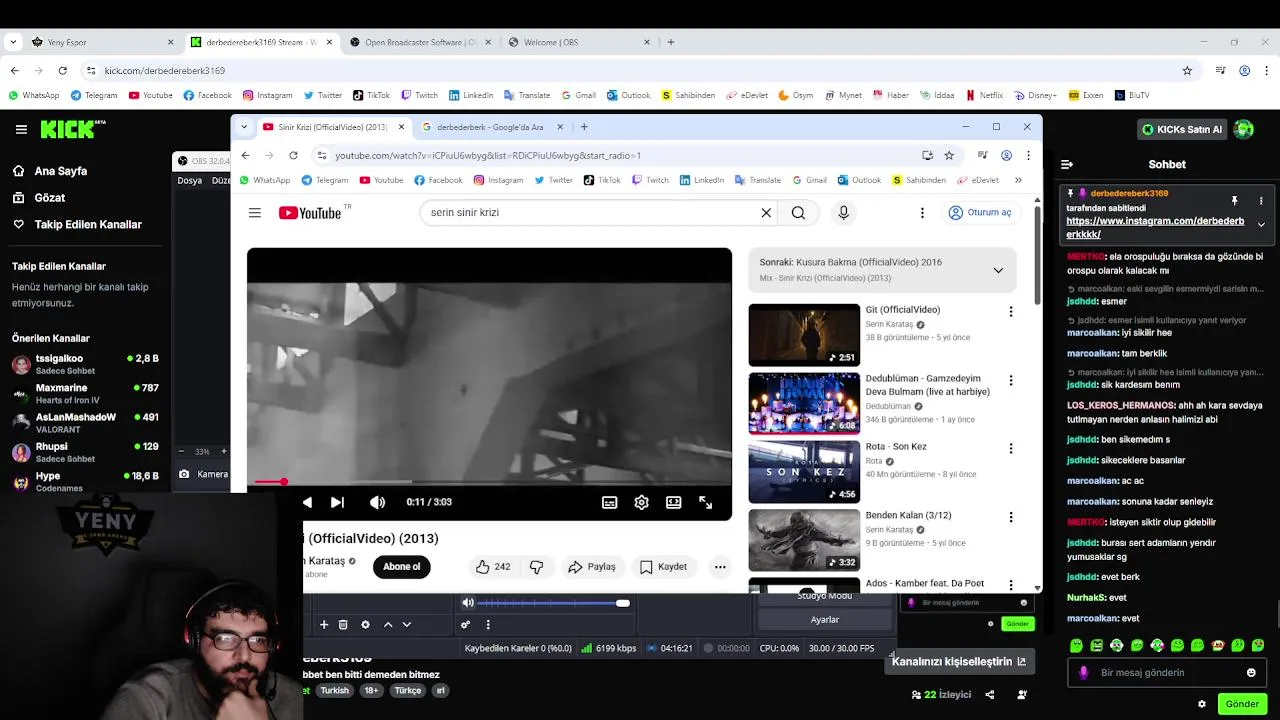
Task: Open the WhatsApp bookmark in outer browser
Action: [34, 95]
